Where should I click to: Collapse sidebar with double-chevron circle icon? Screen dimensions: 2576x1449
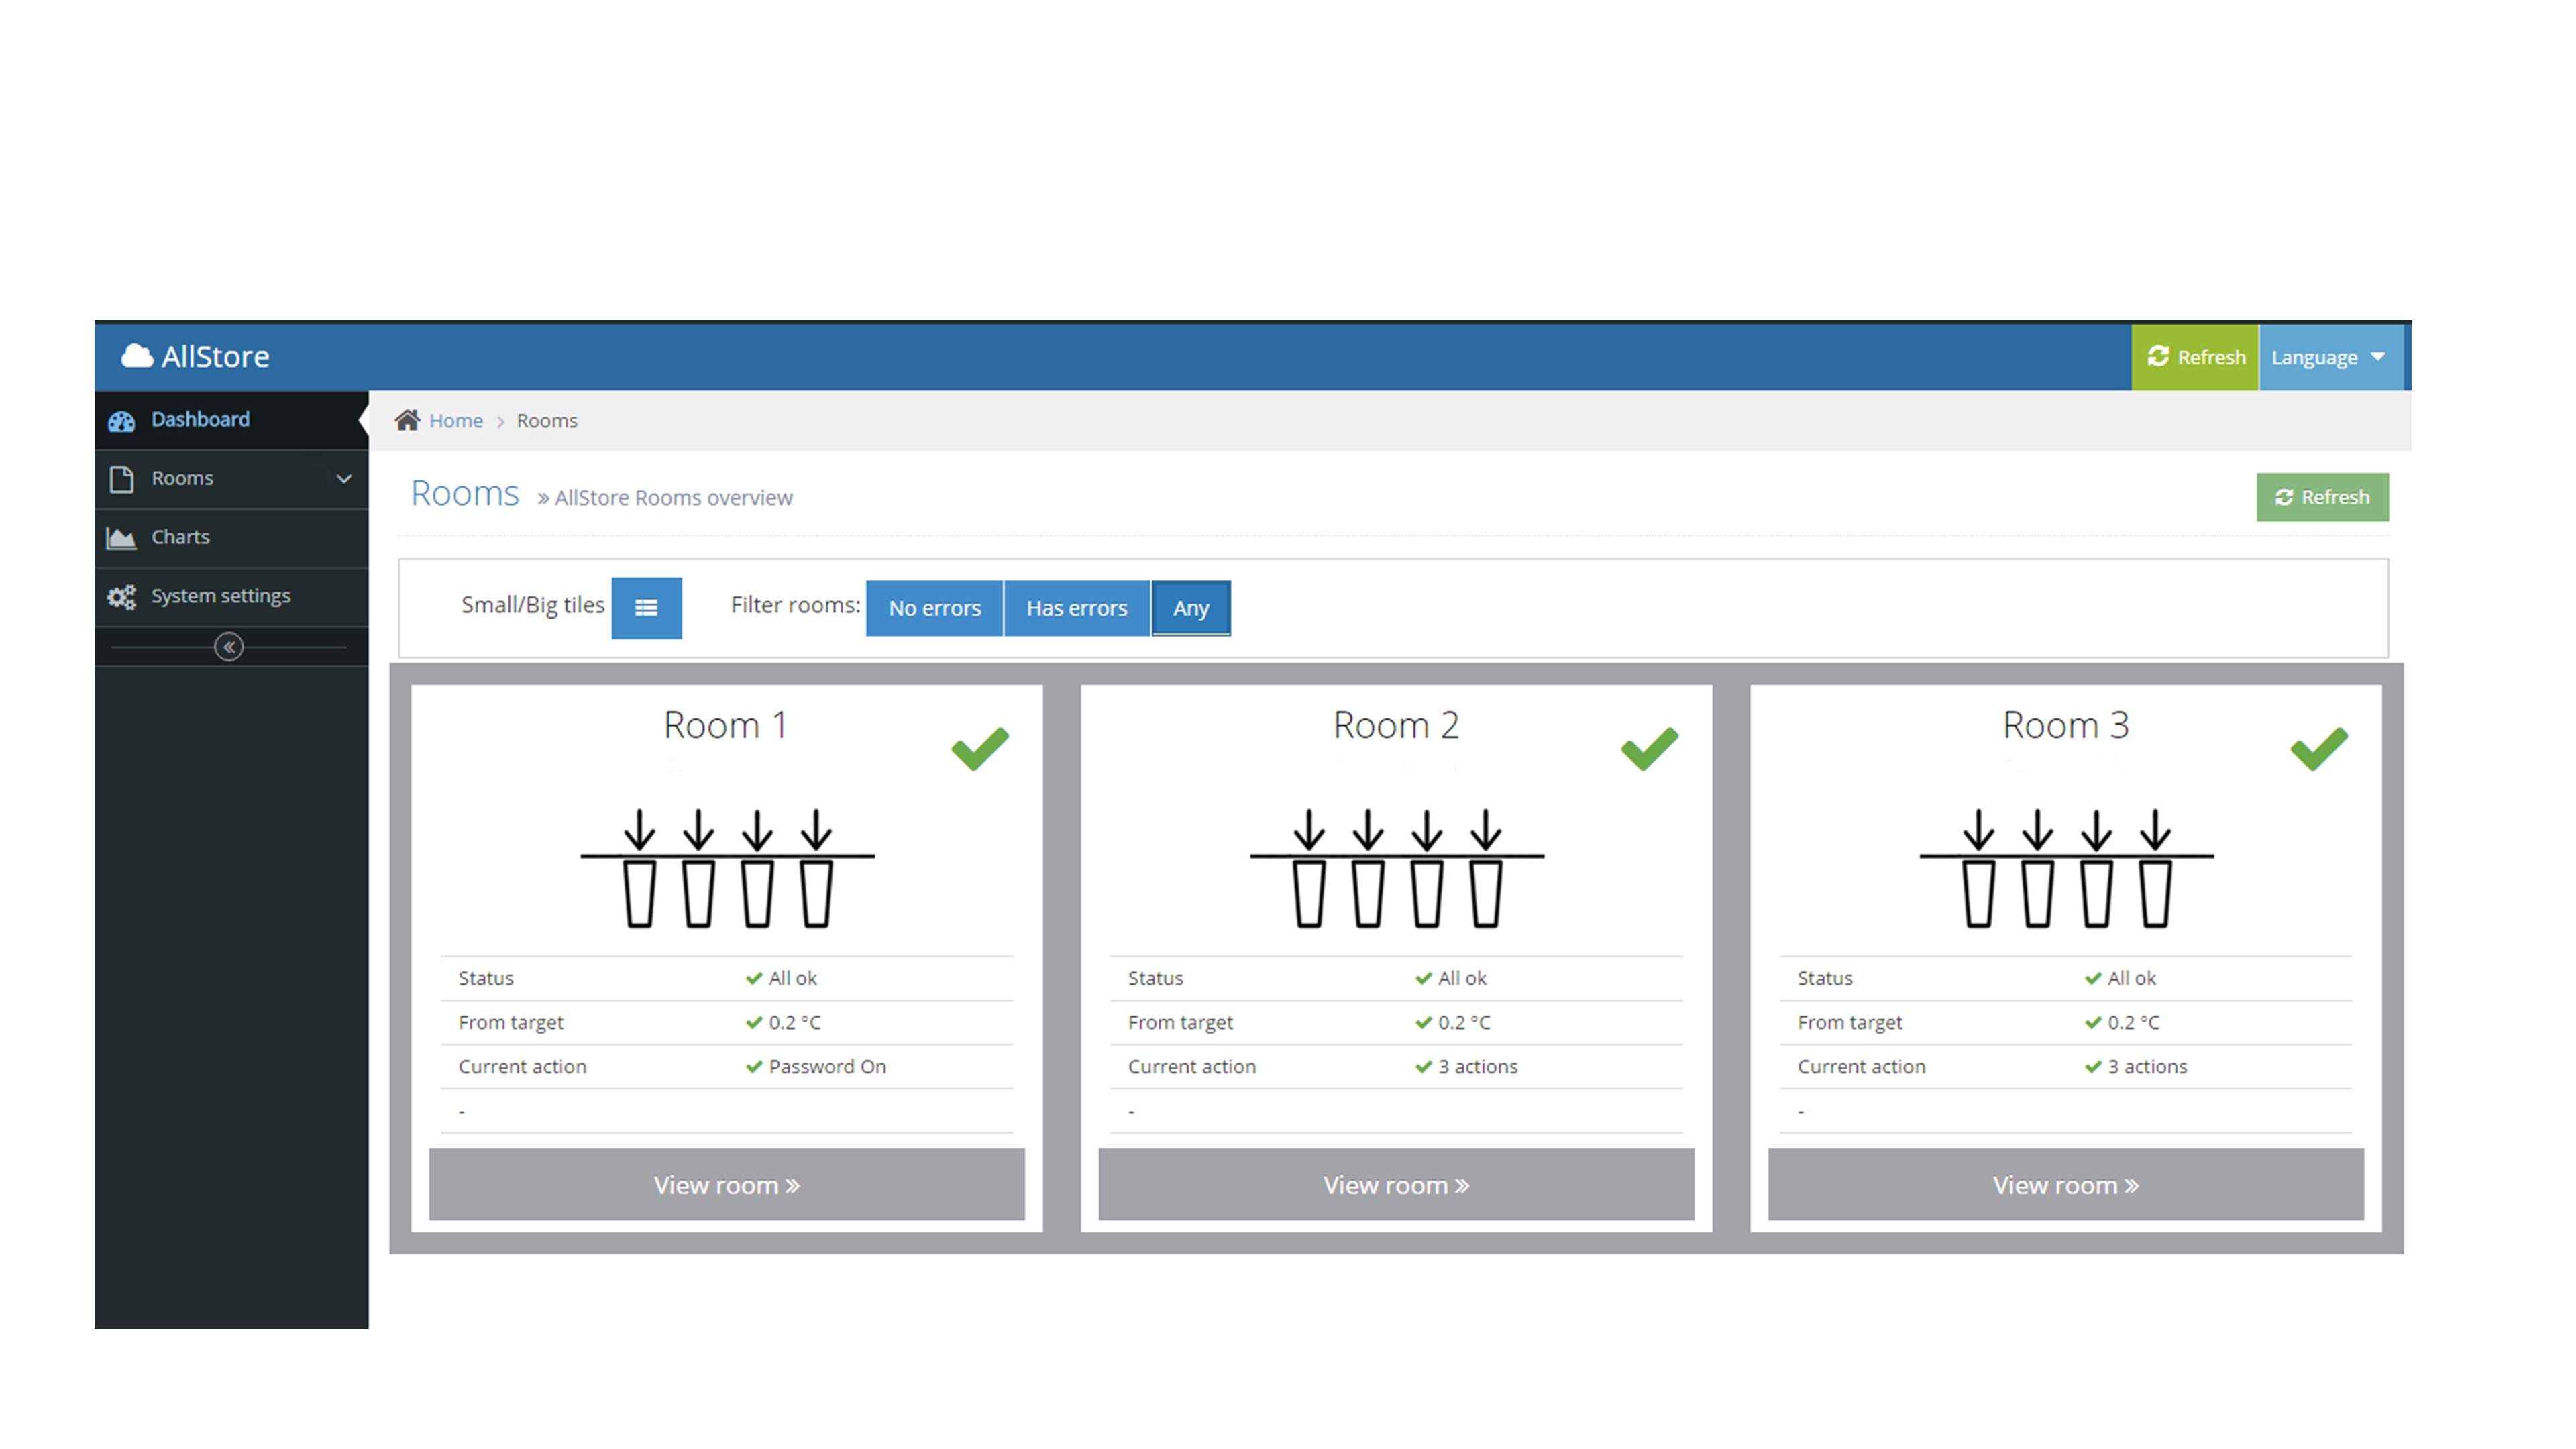tap(229, 647)
